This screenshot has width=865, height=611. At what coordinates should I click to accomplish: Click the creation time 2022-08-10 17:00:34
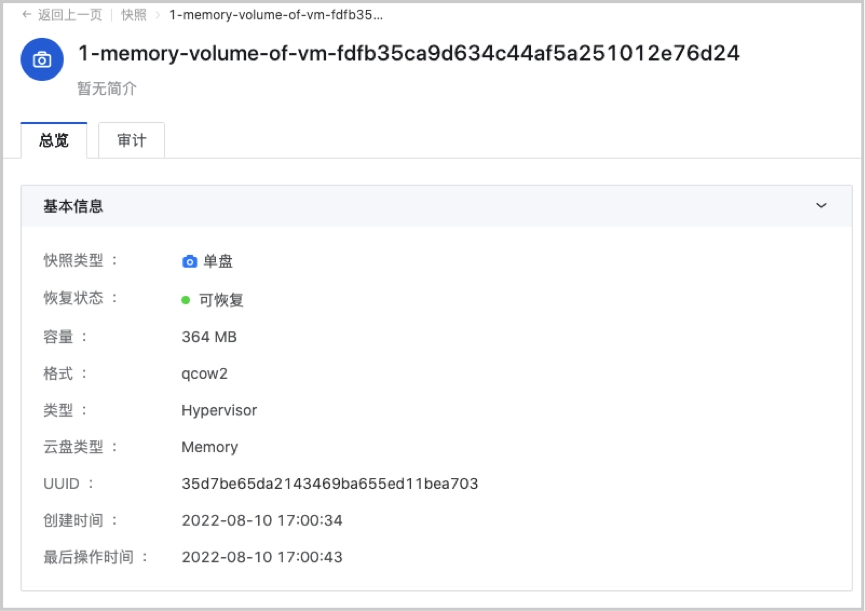pyautogui.click(x=262, y=520)
